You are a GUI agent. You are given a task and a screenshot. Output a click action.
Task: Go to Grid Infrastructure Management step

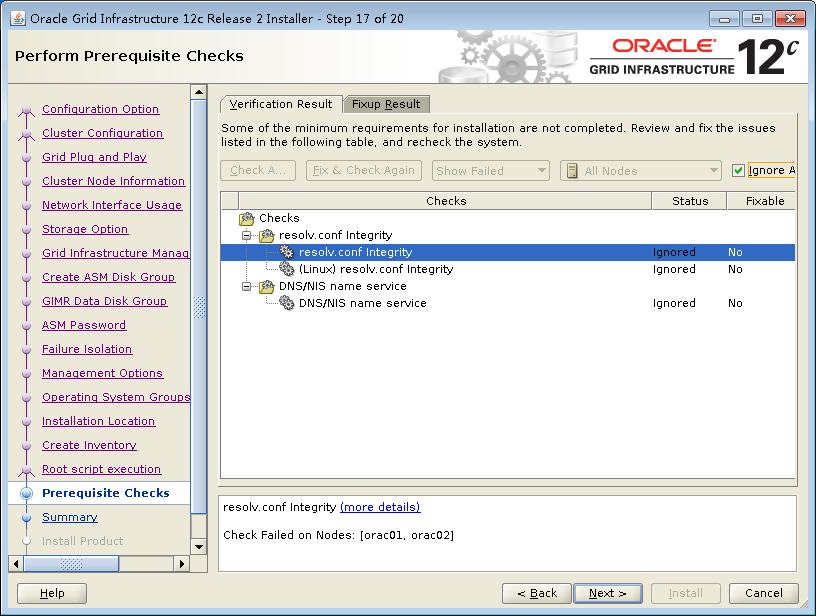(116, 253)
